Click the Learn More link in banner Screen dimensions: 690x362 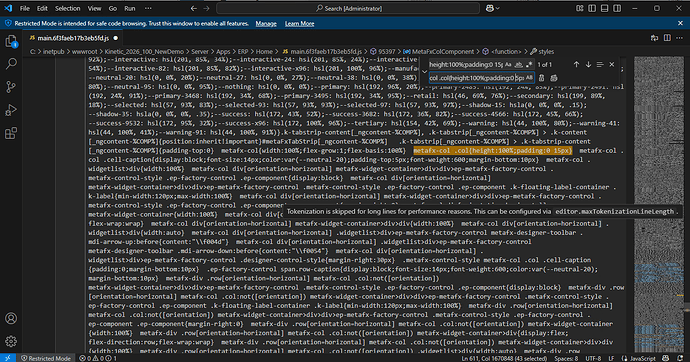[299, 23]
